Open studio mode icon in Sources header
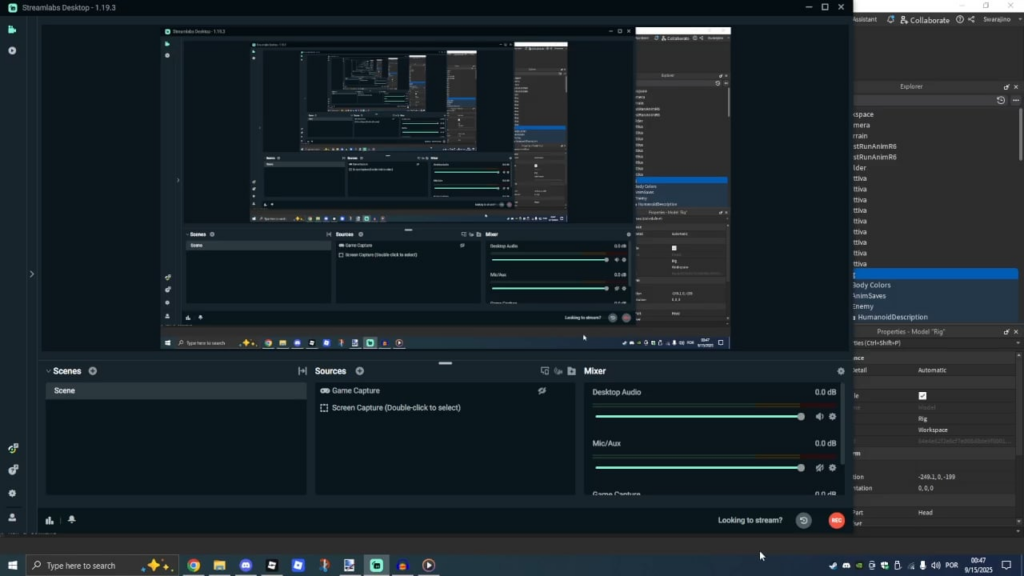The height and width of the screenshot is (576, 1024). click(545, 371)
